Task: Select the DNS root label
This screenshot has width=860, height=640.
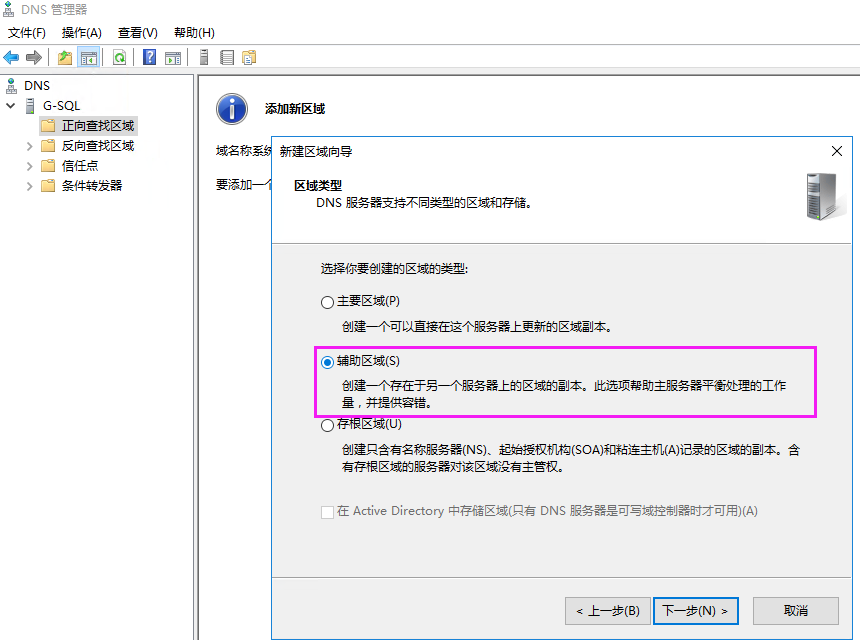Action: pyautogui.click(x=37, y=86)
